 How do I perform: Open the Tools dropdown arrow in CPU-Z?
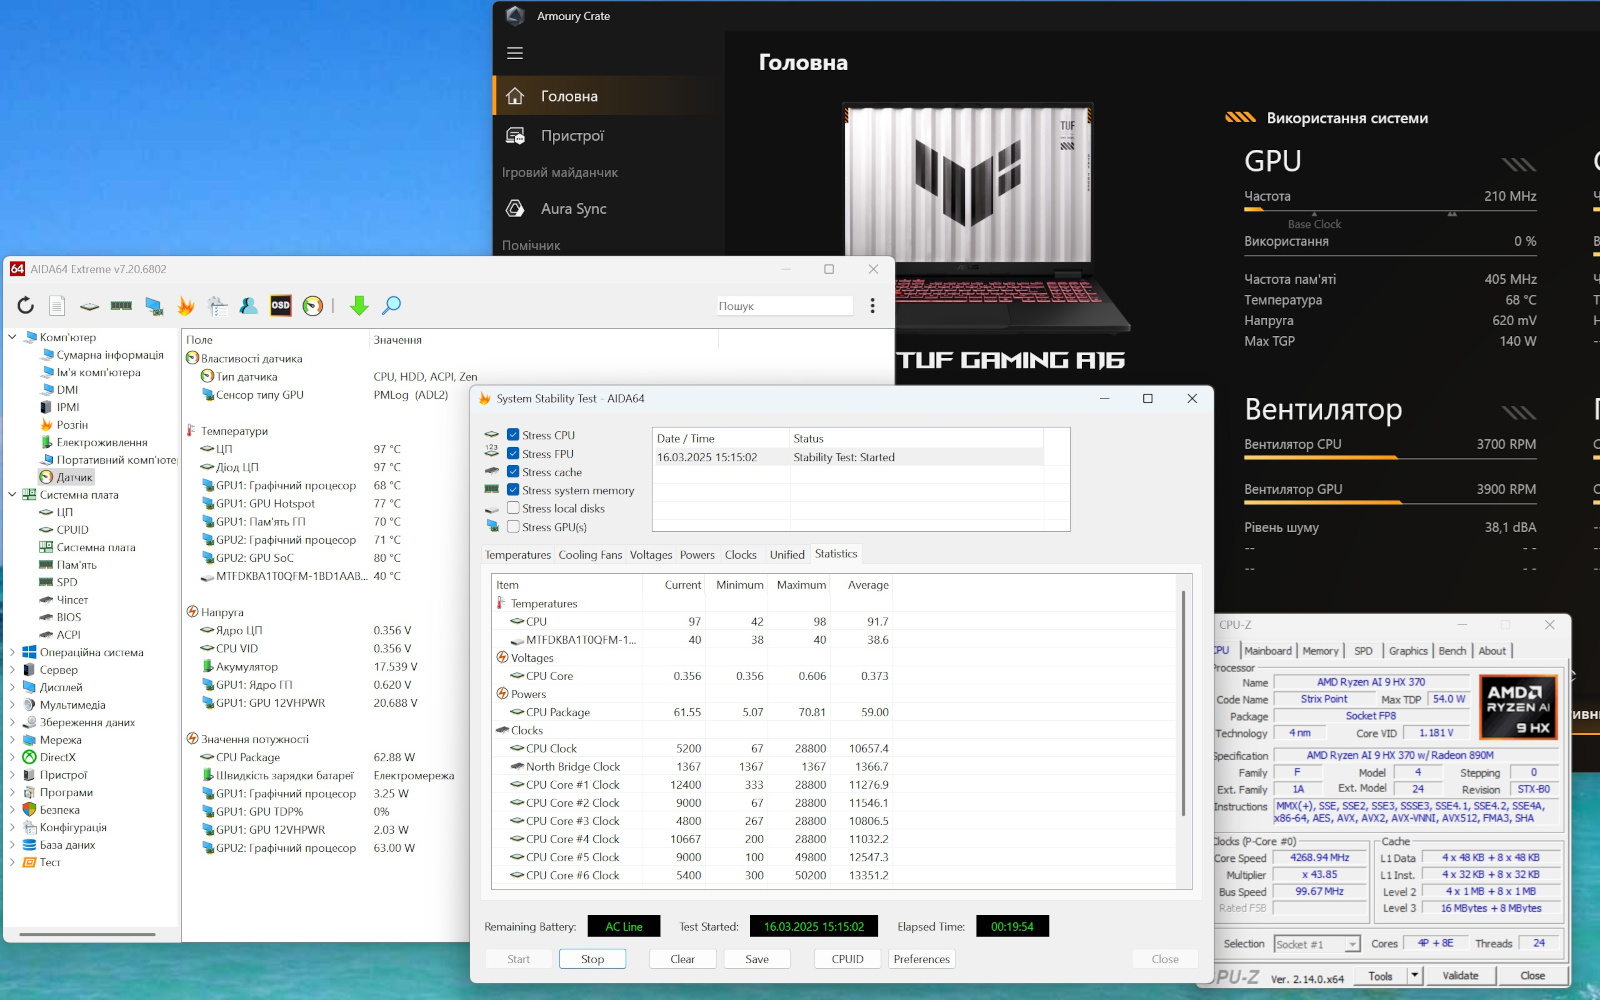click(1414, 975)
